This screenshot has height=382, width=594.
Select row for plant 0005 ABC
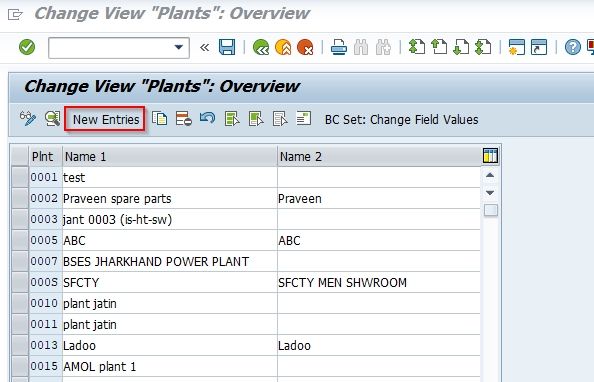coord(20,240)
